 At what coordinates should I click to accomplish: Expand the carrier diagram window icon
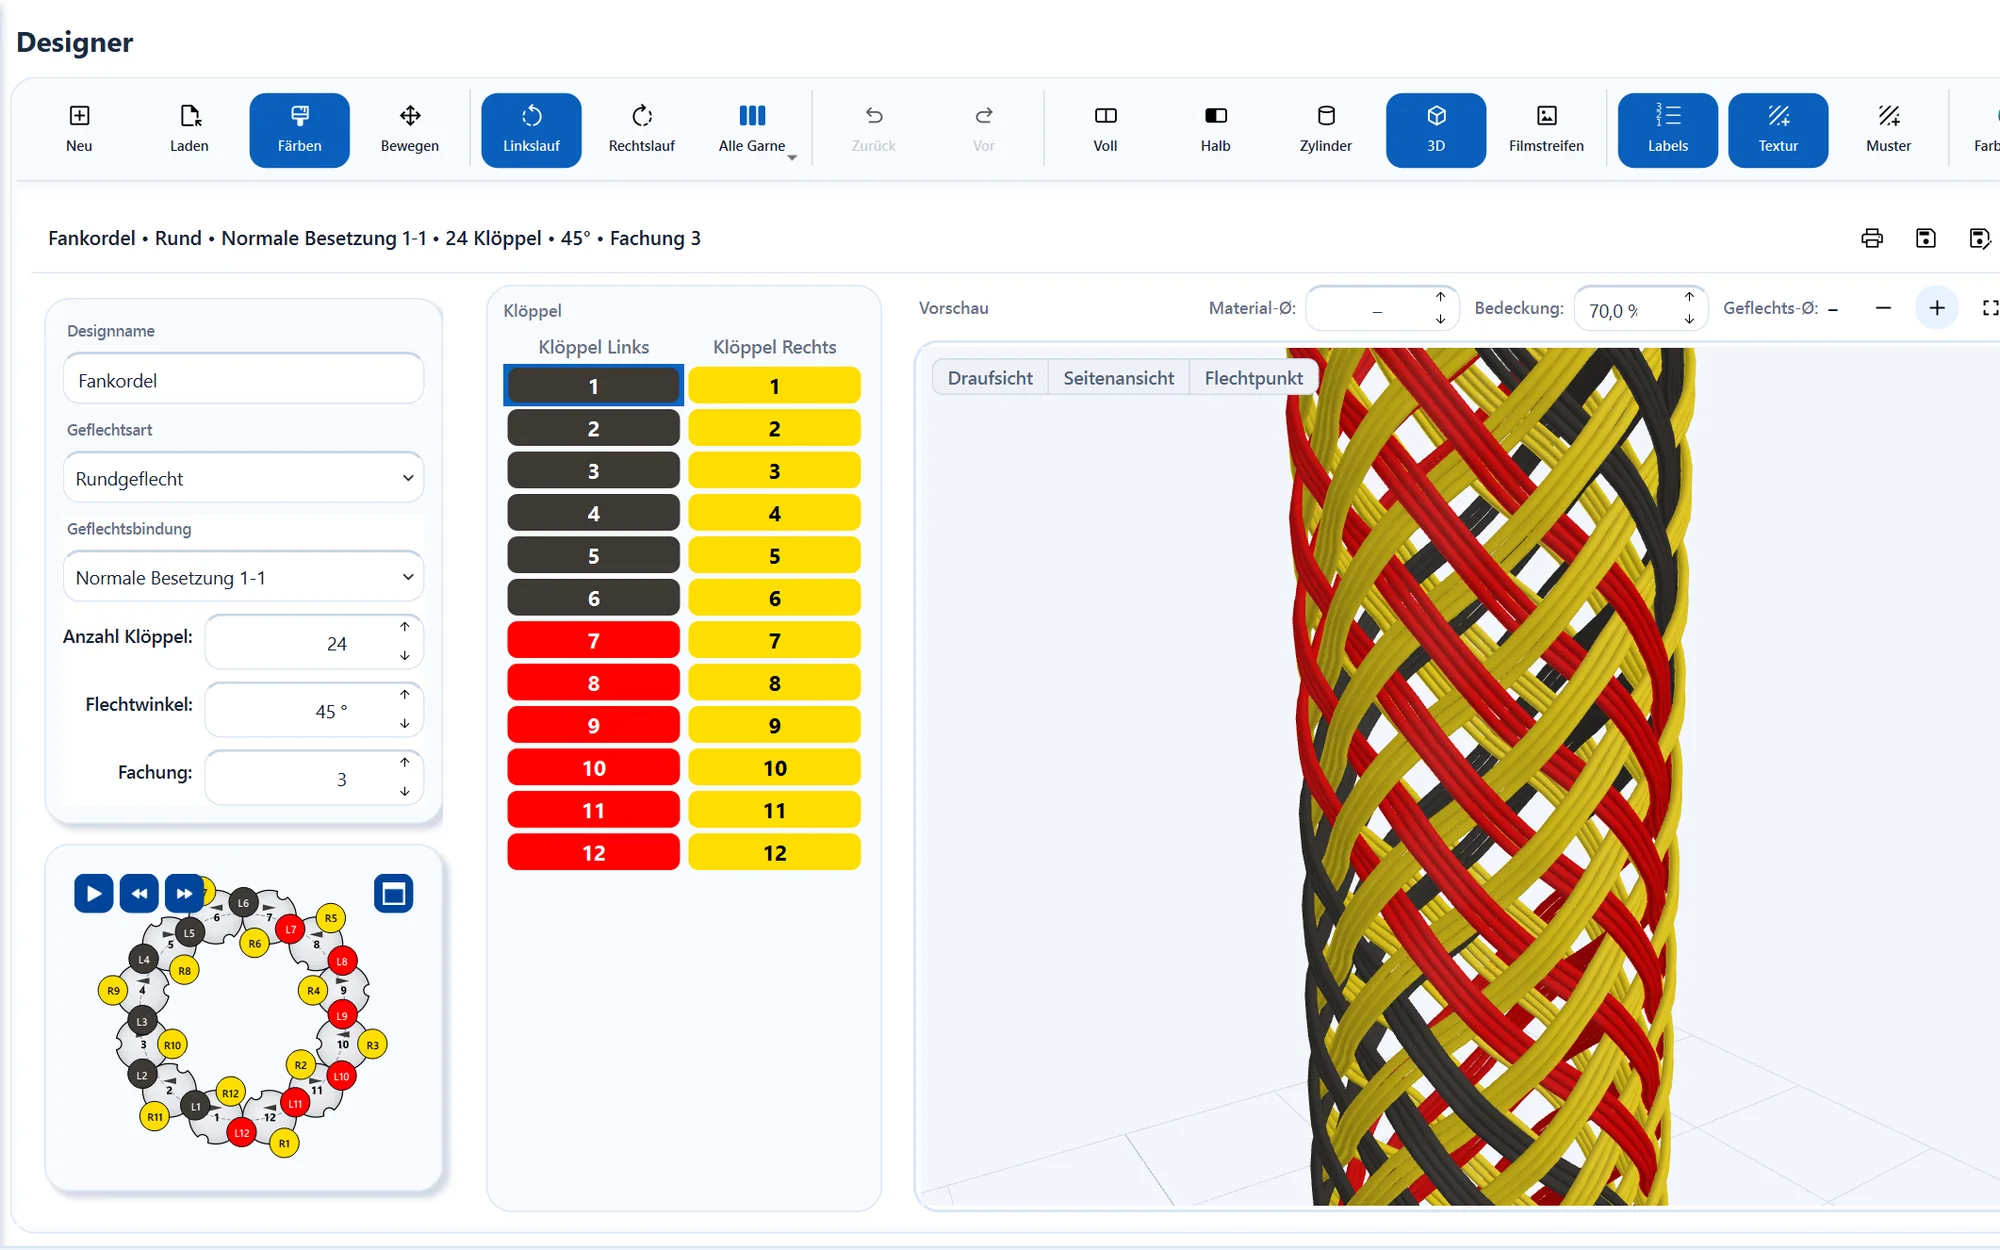394,893
